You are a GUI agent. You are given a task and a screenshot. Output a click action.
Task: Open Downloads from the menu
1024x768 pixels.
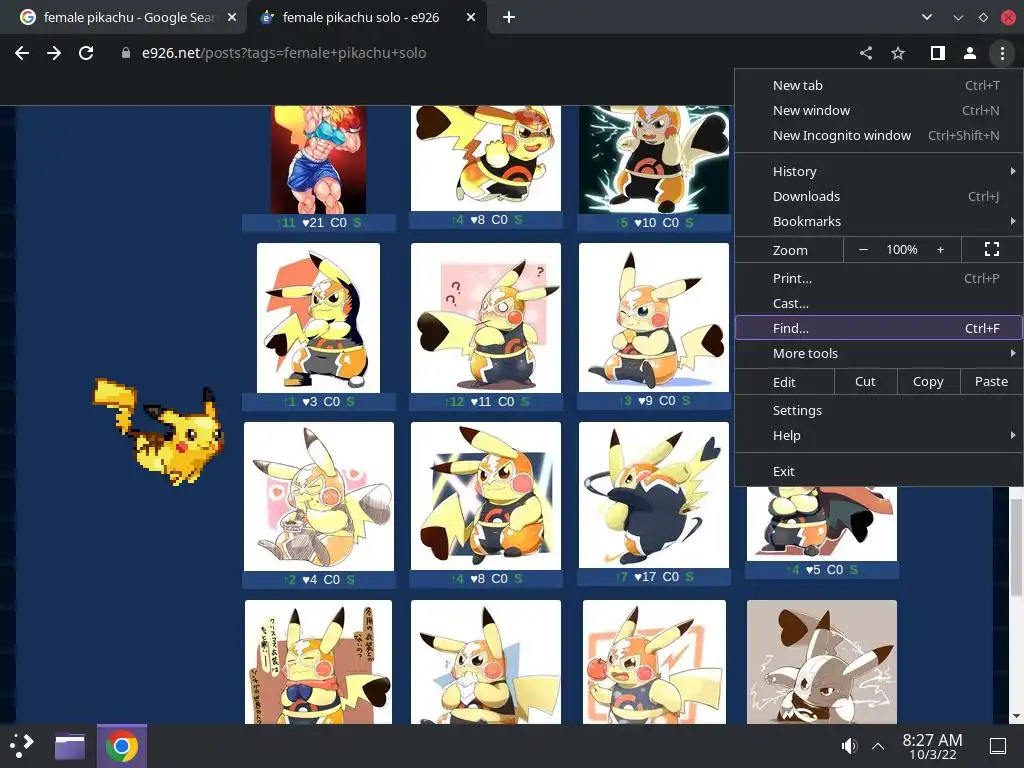[x=879, y=196]
